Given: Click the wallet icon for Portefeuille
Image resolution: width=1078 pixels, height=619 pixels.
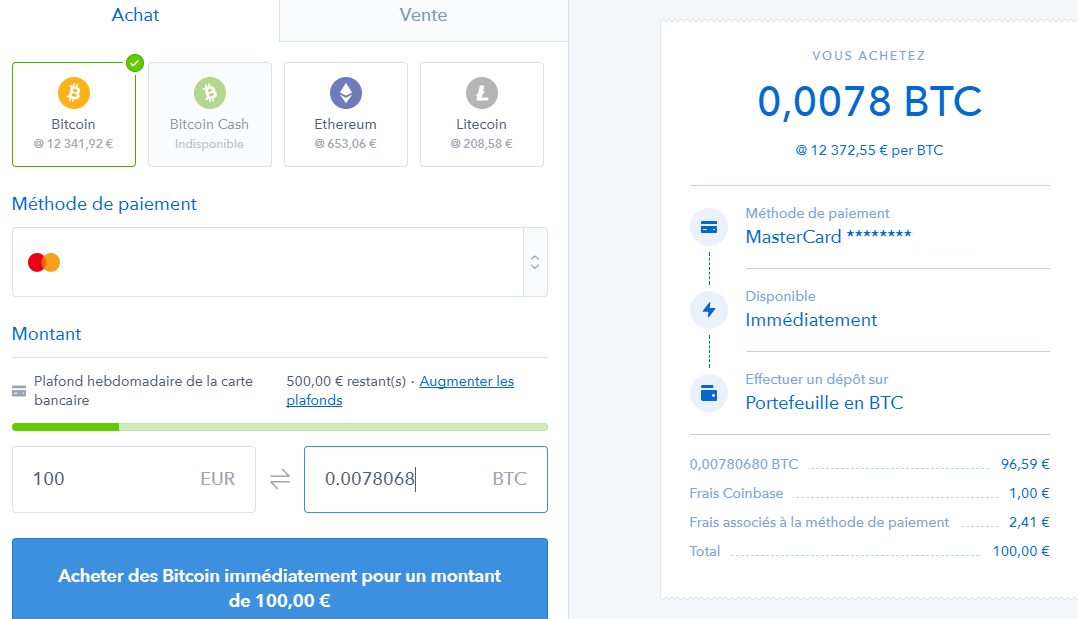Looking at the screenshot, I should coord(709,393).
